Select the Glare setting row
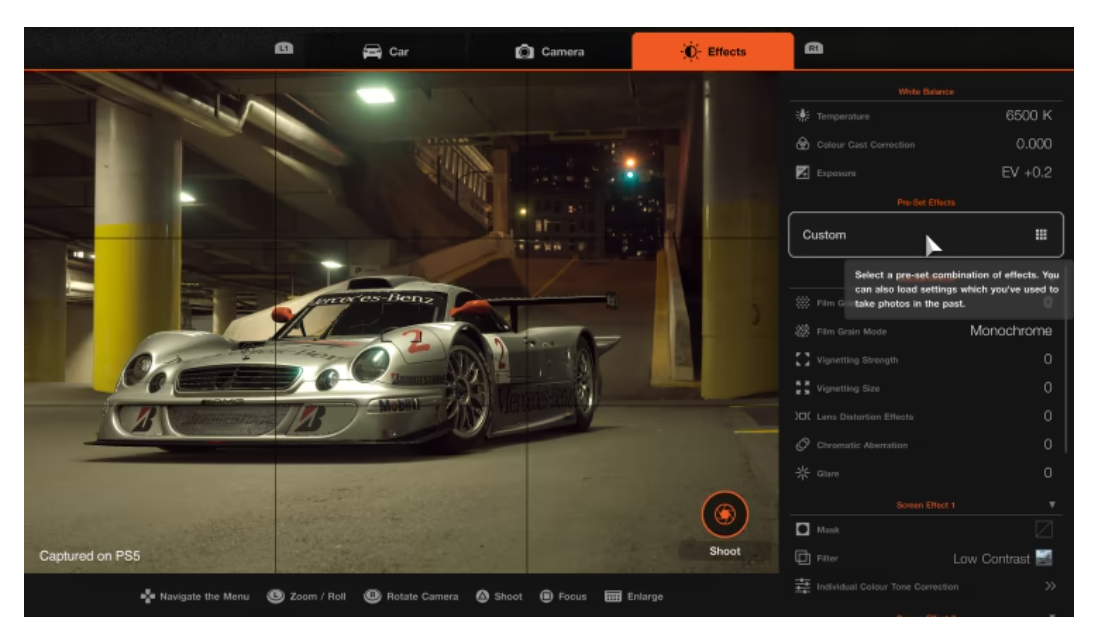1094x635 pixels. pyautogui.click(x=924, y=473)
